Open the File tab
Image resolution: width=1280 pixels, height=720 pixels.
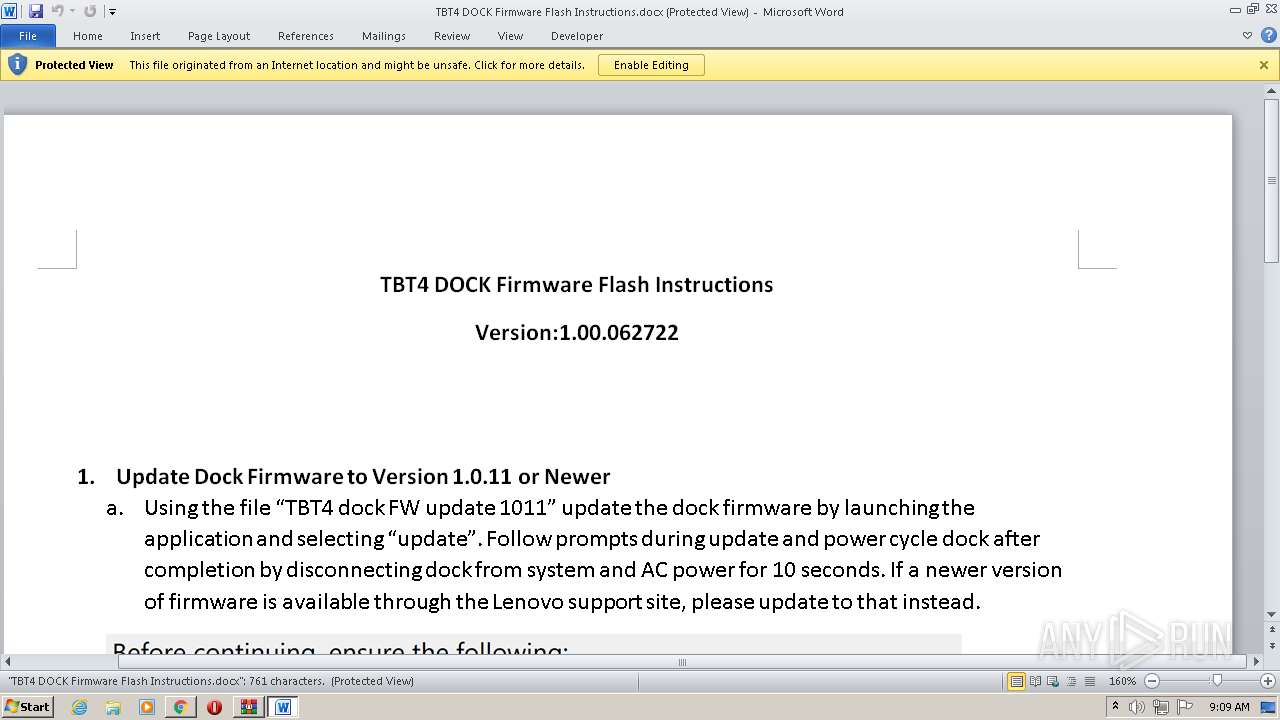(x=28, y=36)
